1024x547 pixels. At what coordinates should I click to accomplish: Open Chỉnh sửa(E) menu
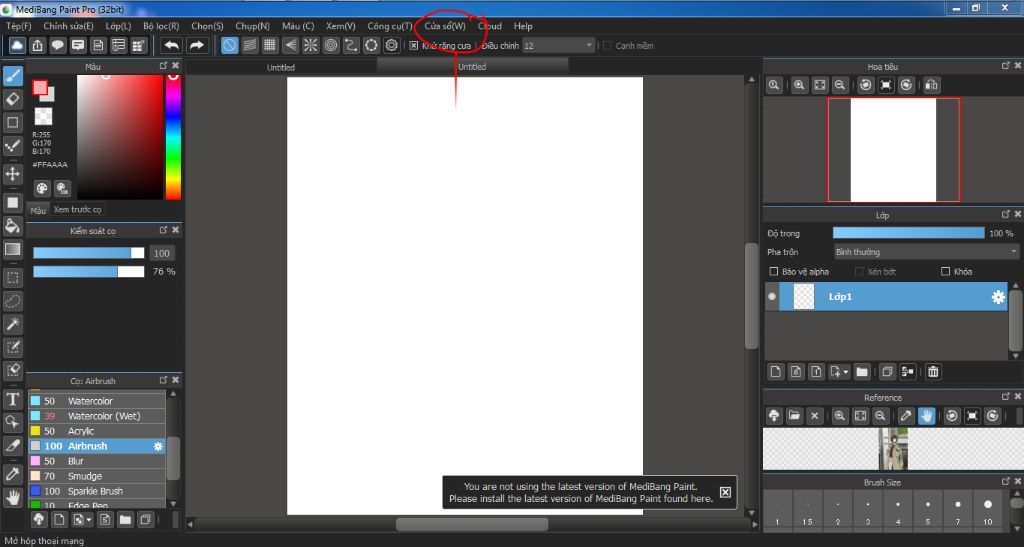pos(68,26)
